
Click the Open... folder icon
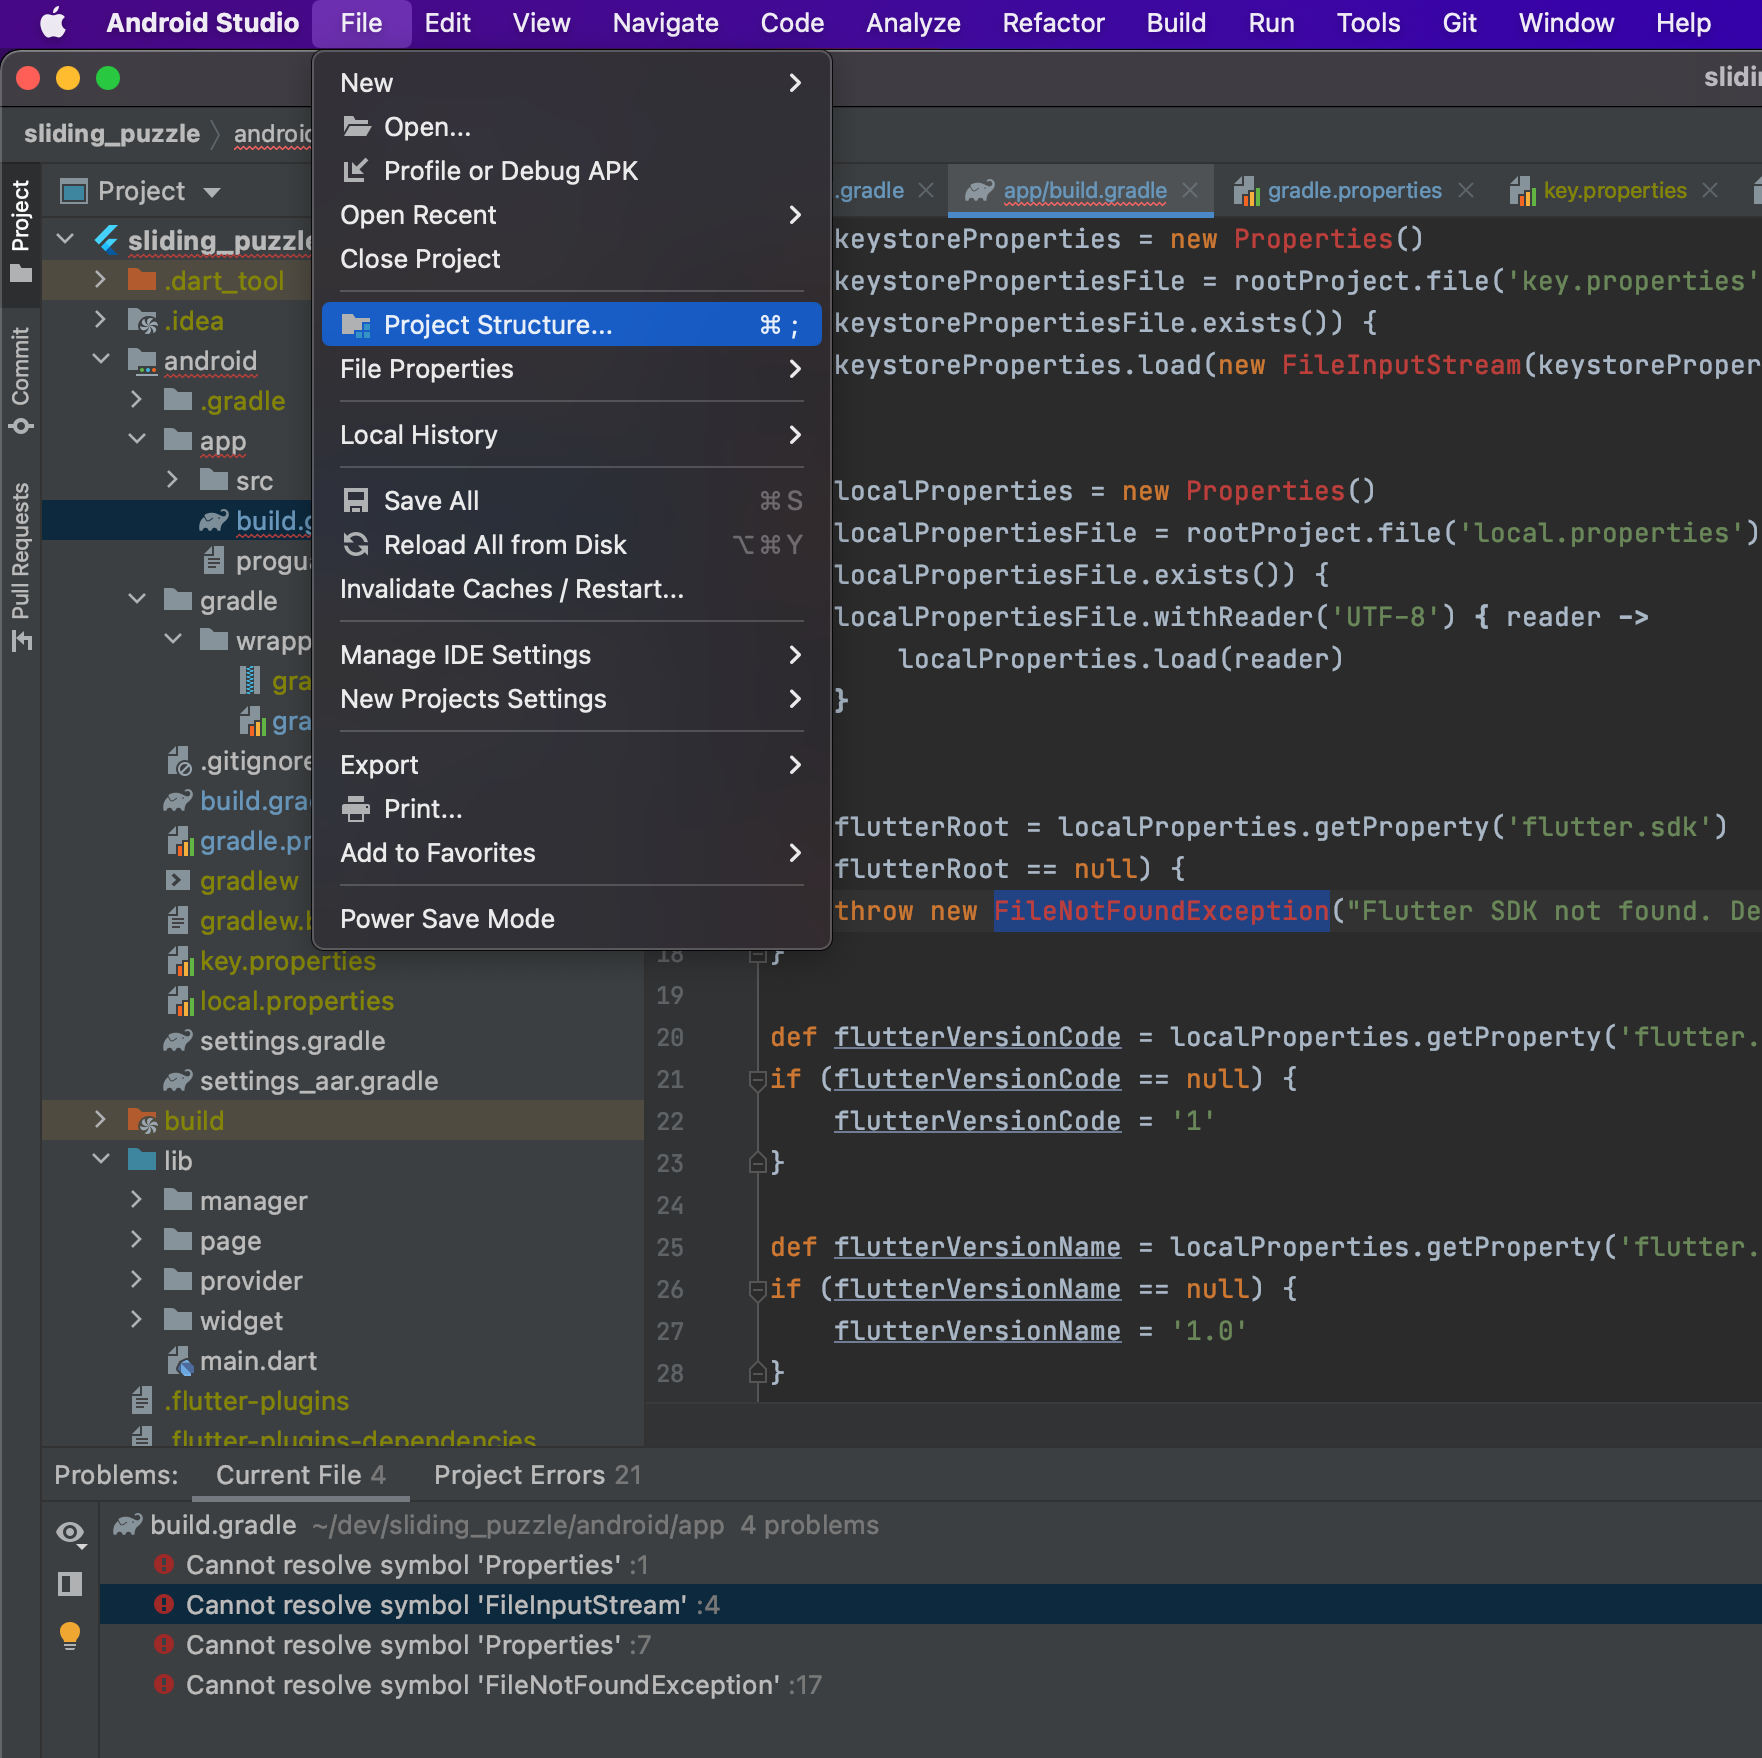tap(357, 127)
